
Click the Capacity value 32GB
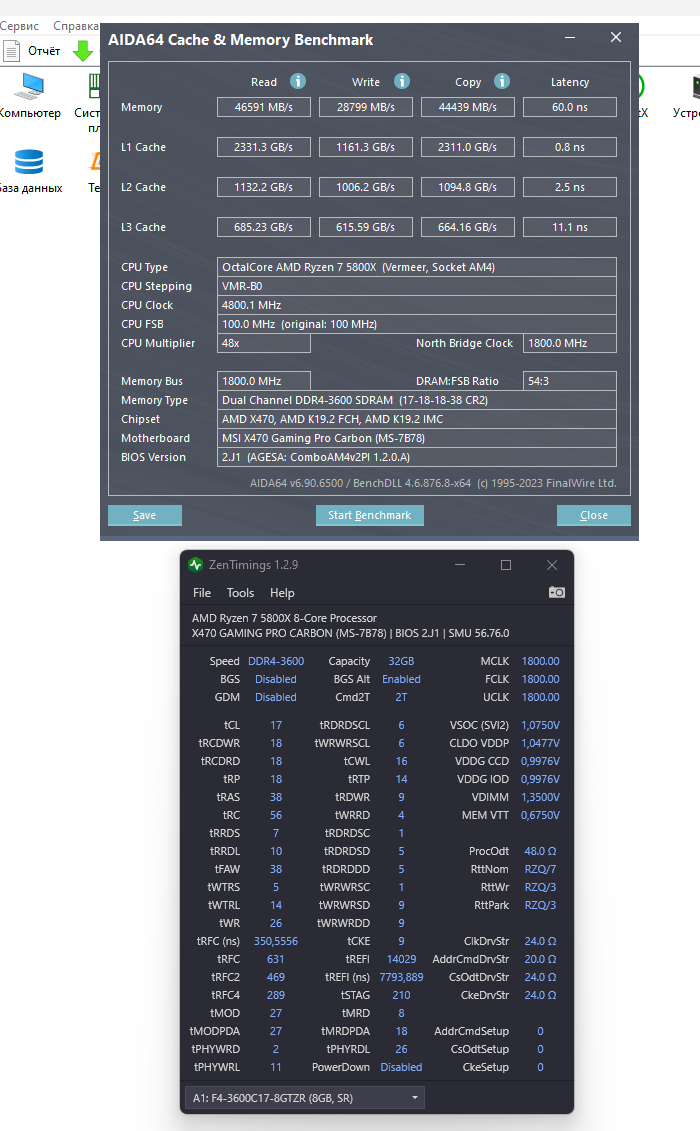point(401,661)
